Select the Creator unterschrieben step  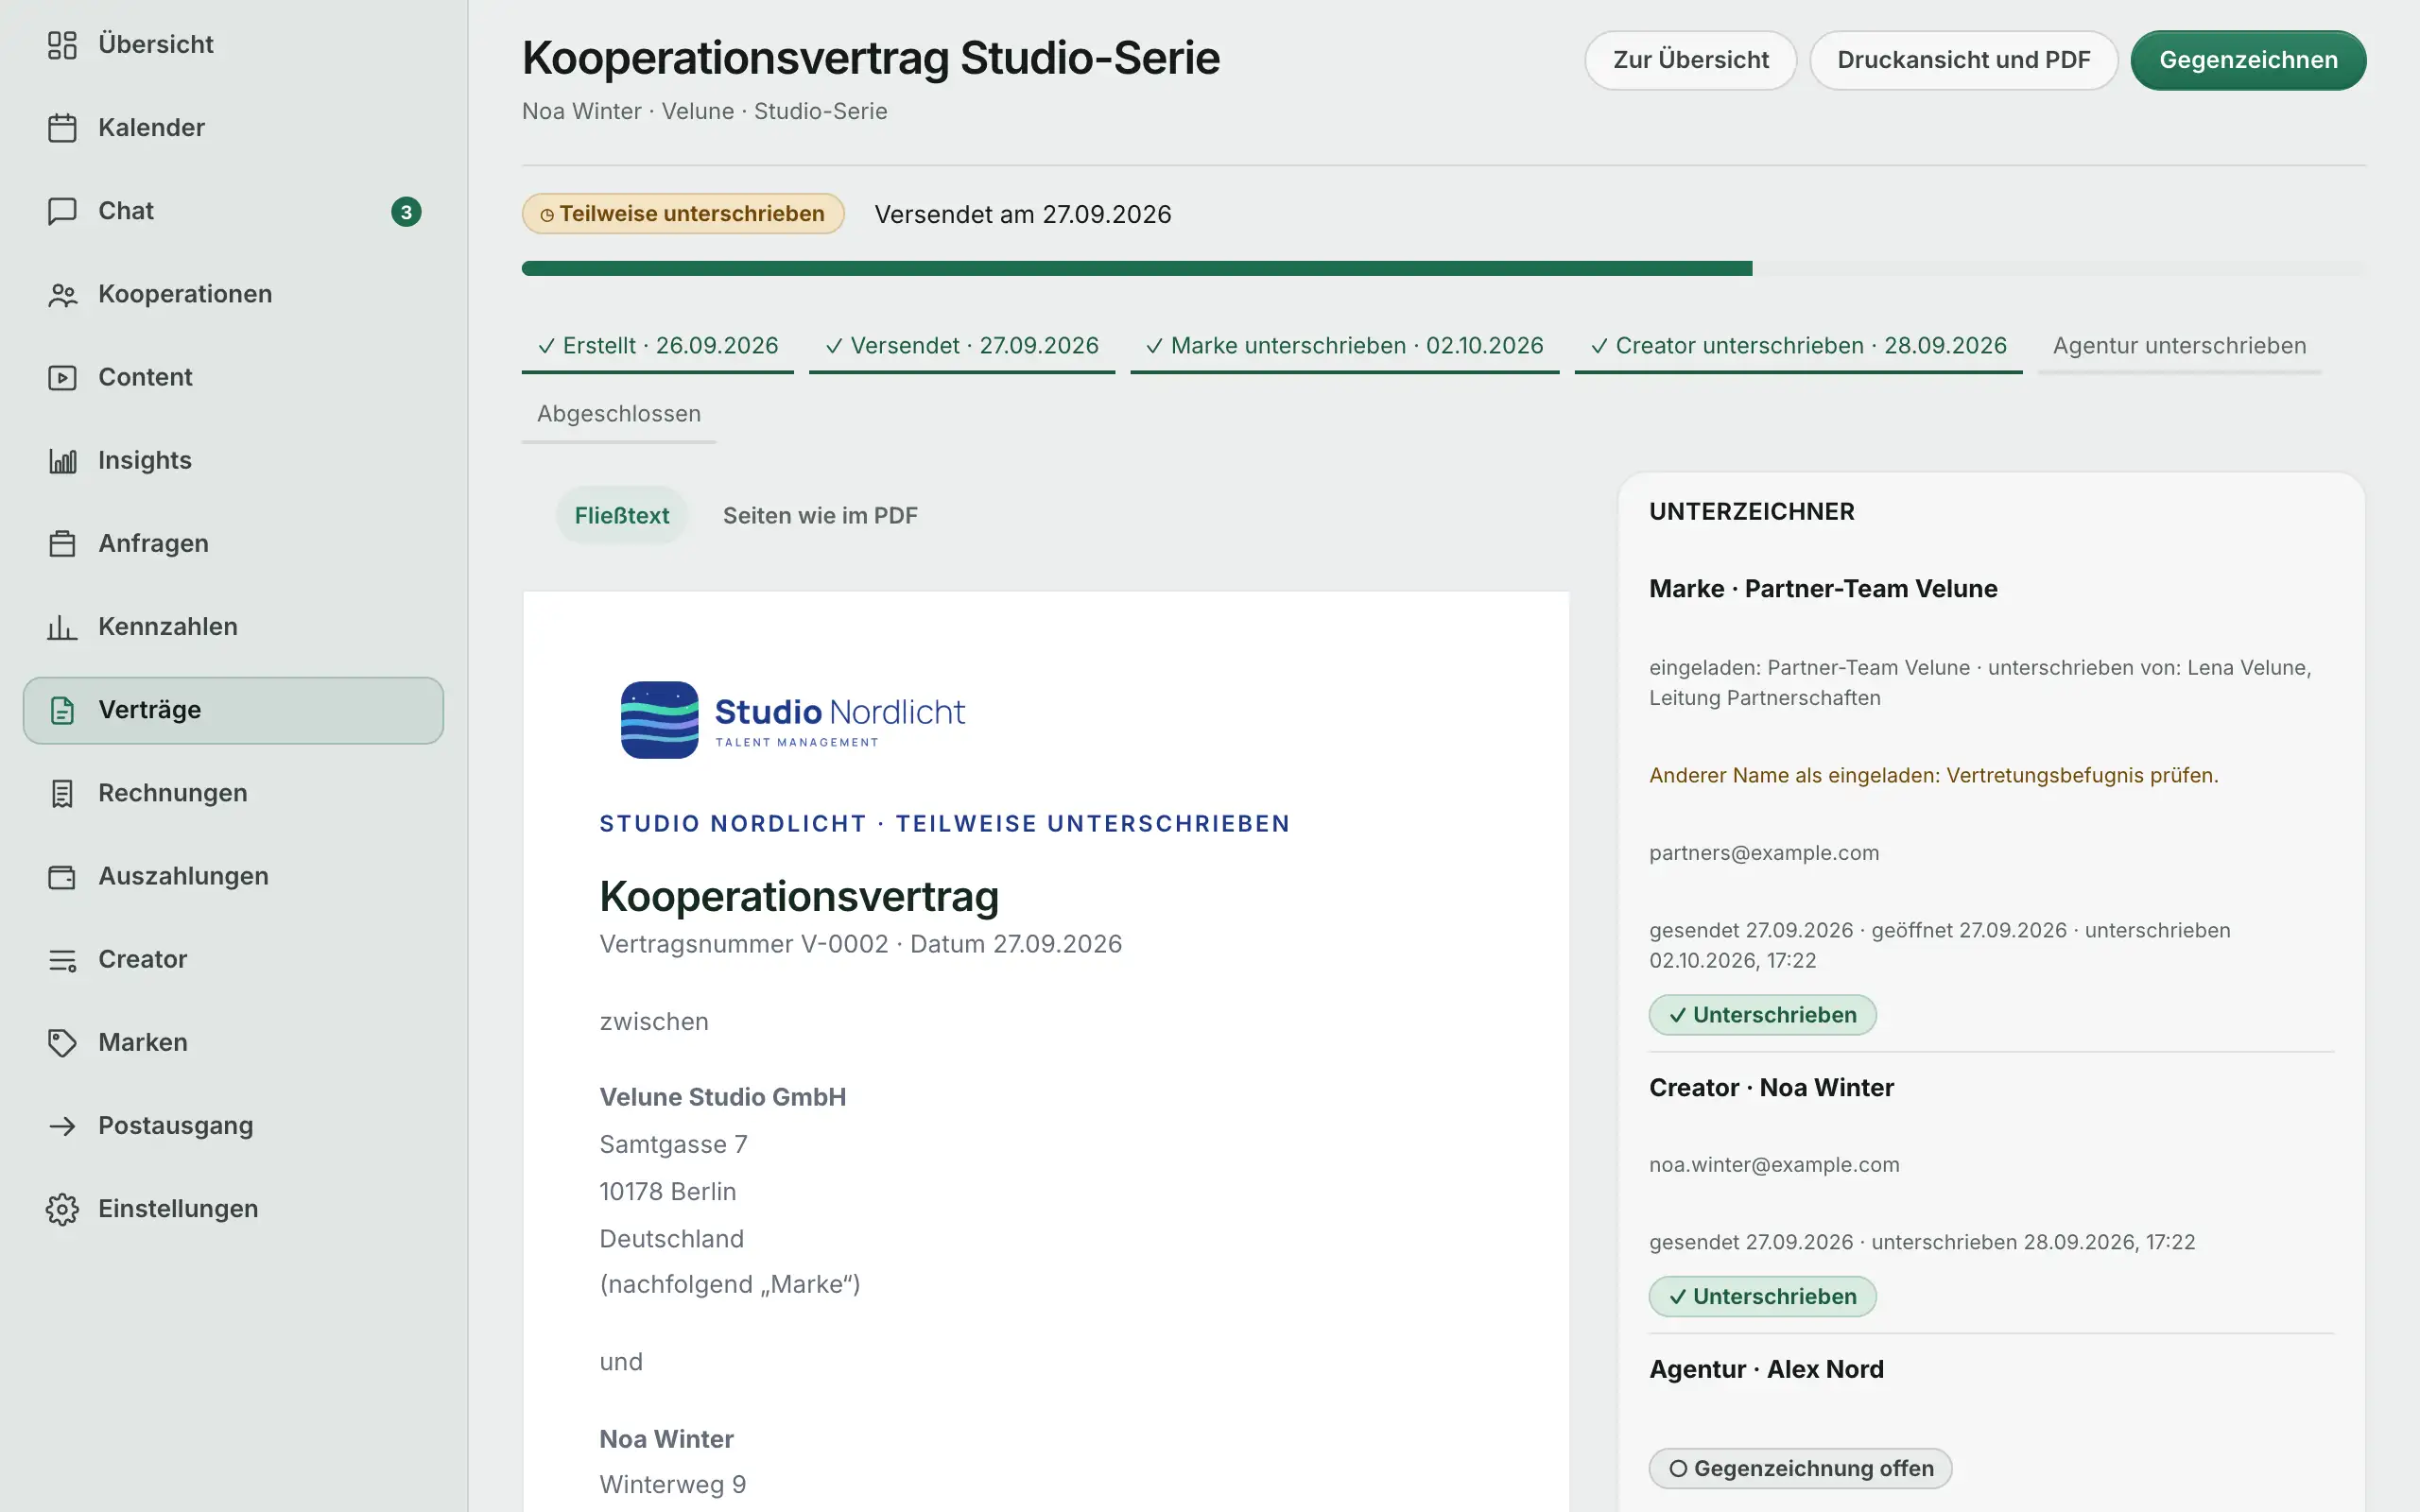pyautogui.click(x=1798, y=346)
